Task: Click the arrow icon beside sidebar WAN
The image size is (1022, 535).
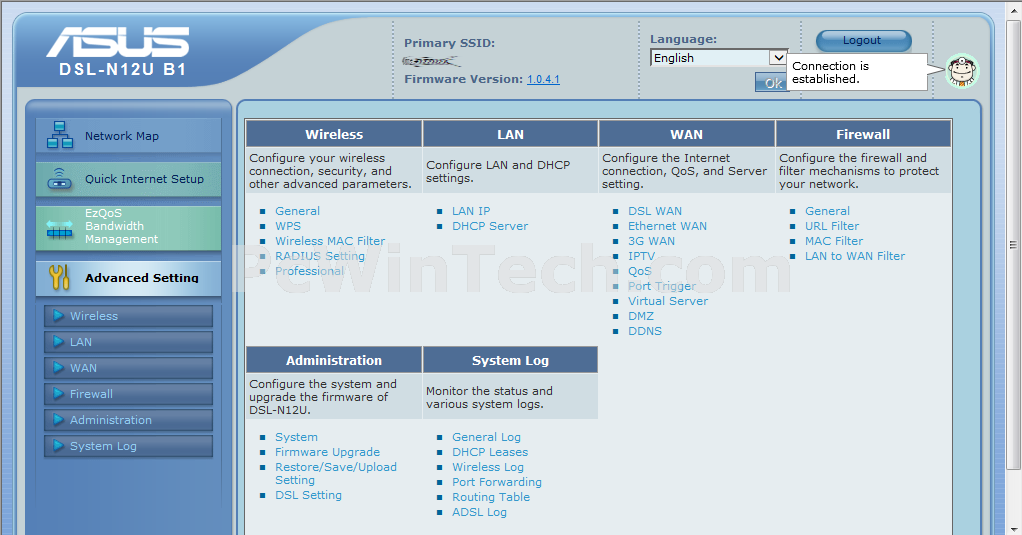Action: pyautogui.click(x=58, y=368)
